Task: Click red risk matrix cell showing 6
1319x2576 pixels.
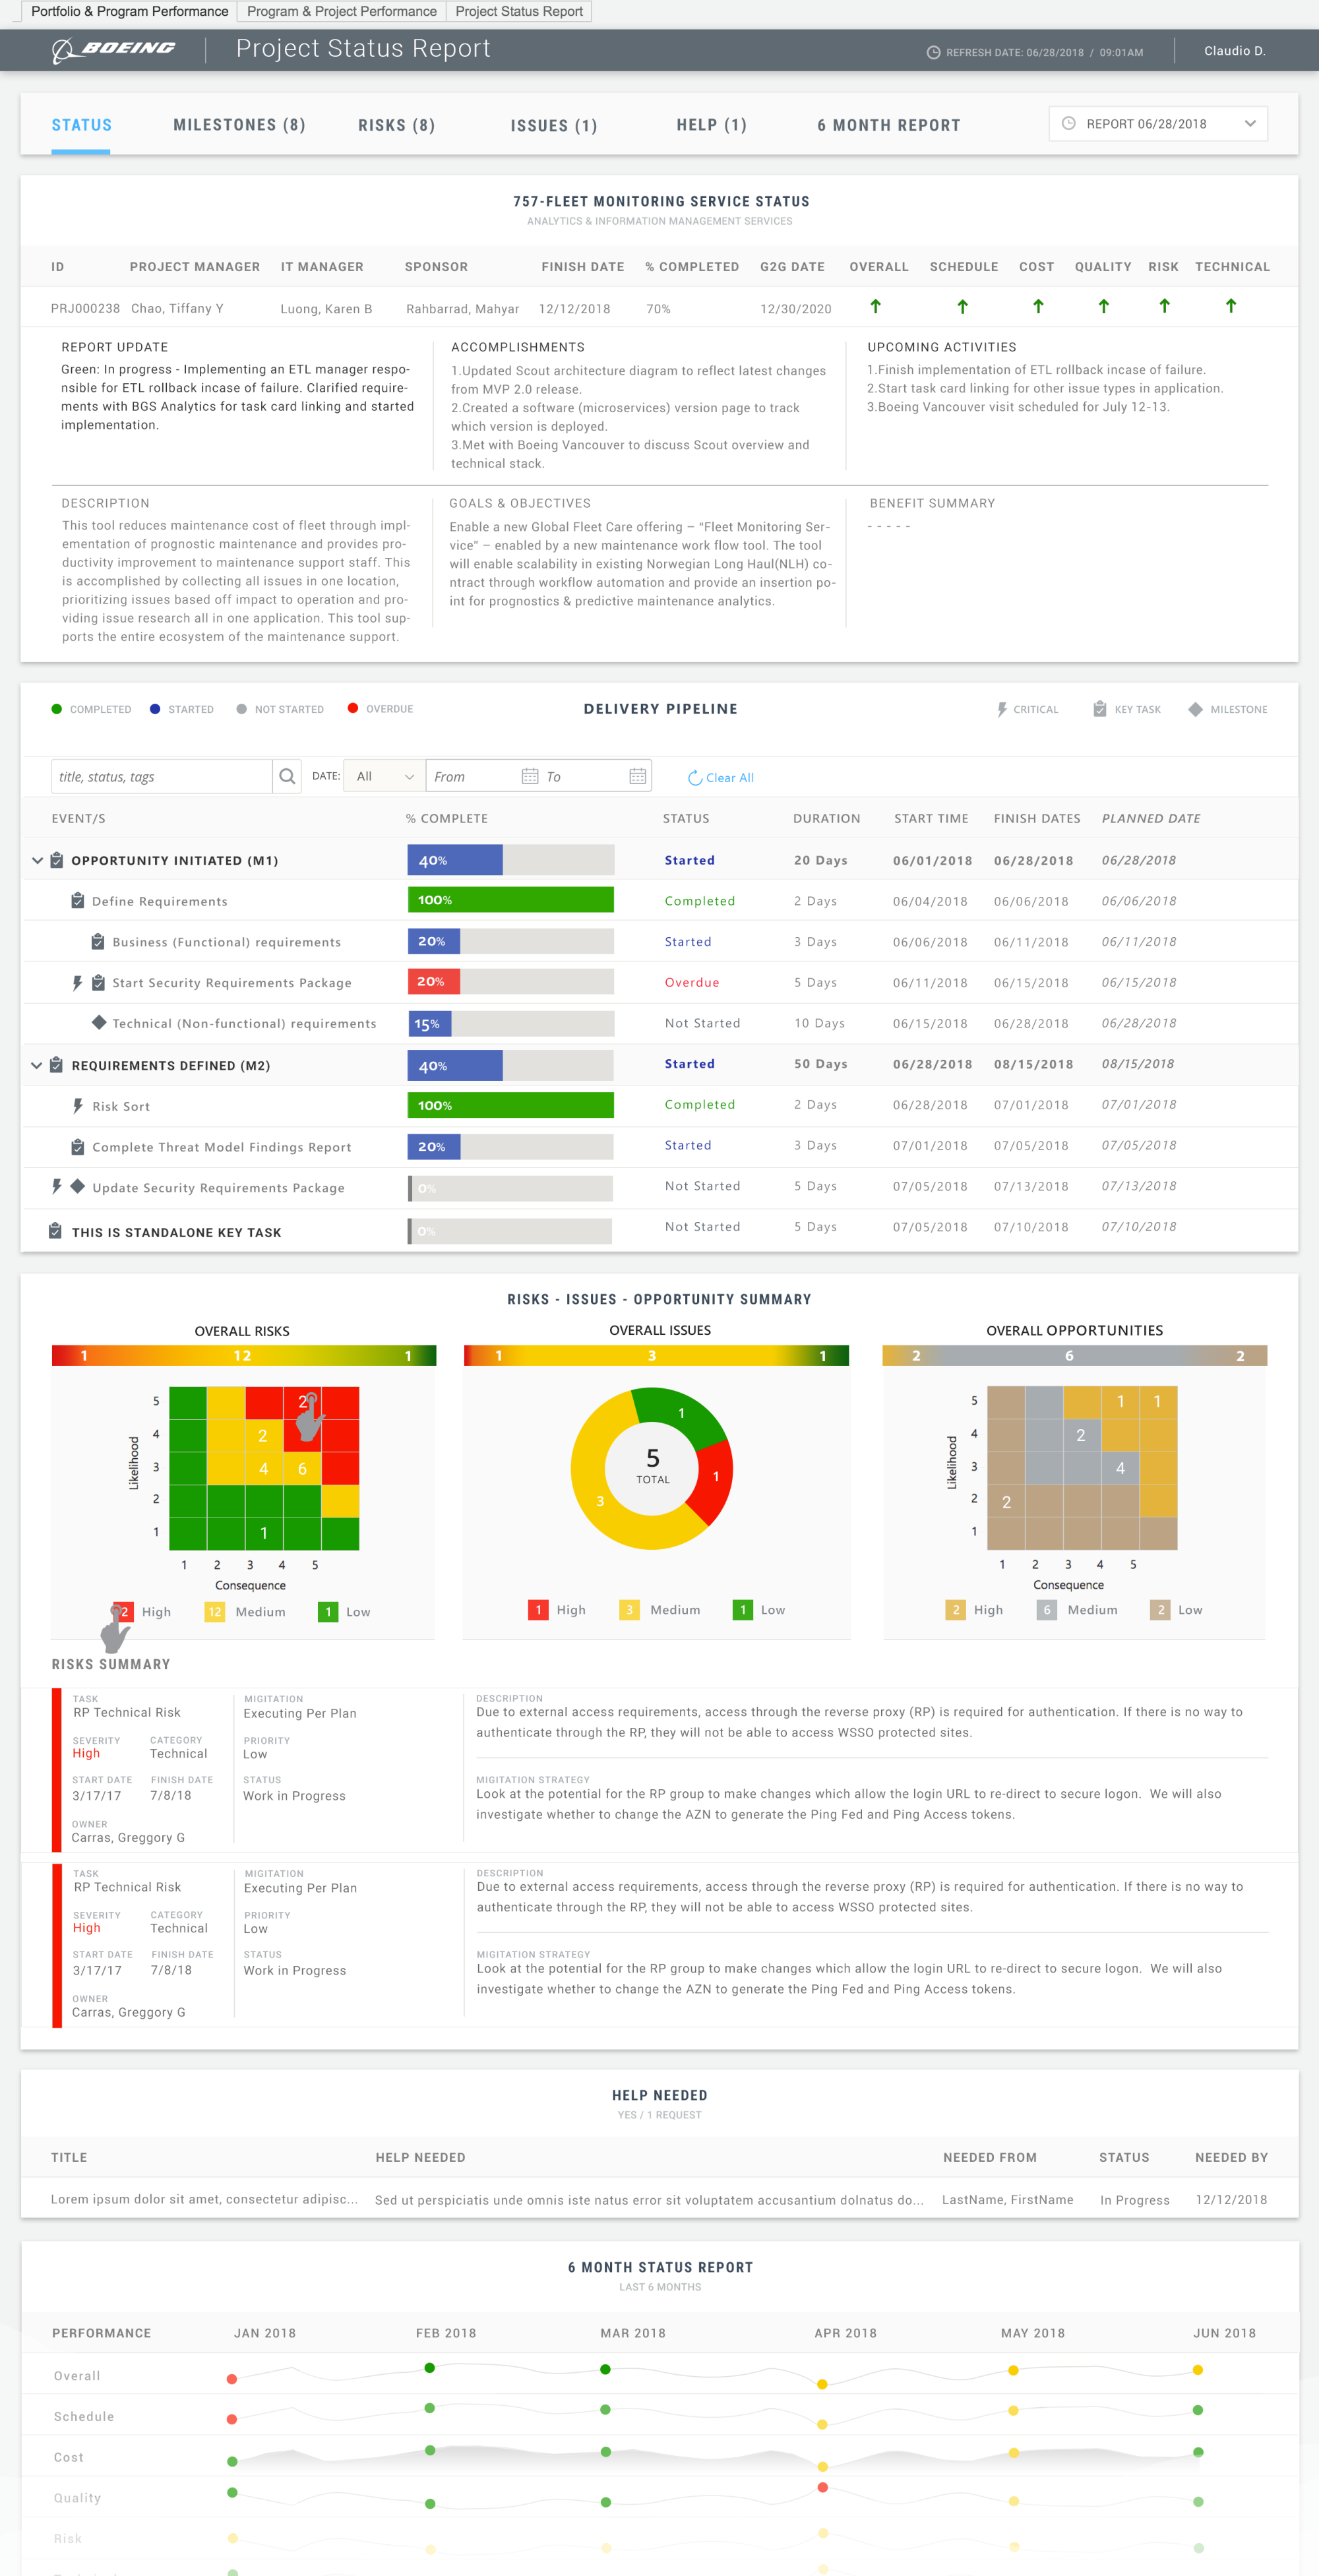Action: pos(302,1468)
